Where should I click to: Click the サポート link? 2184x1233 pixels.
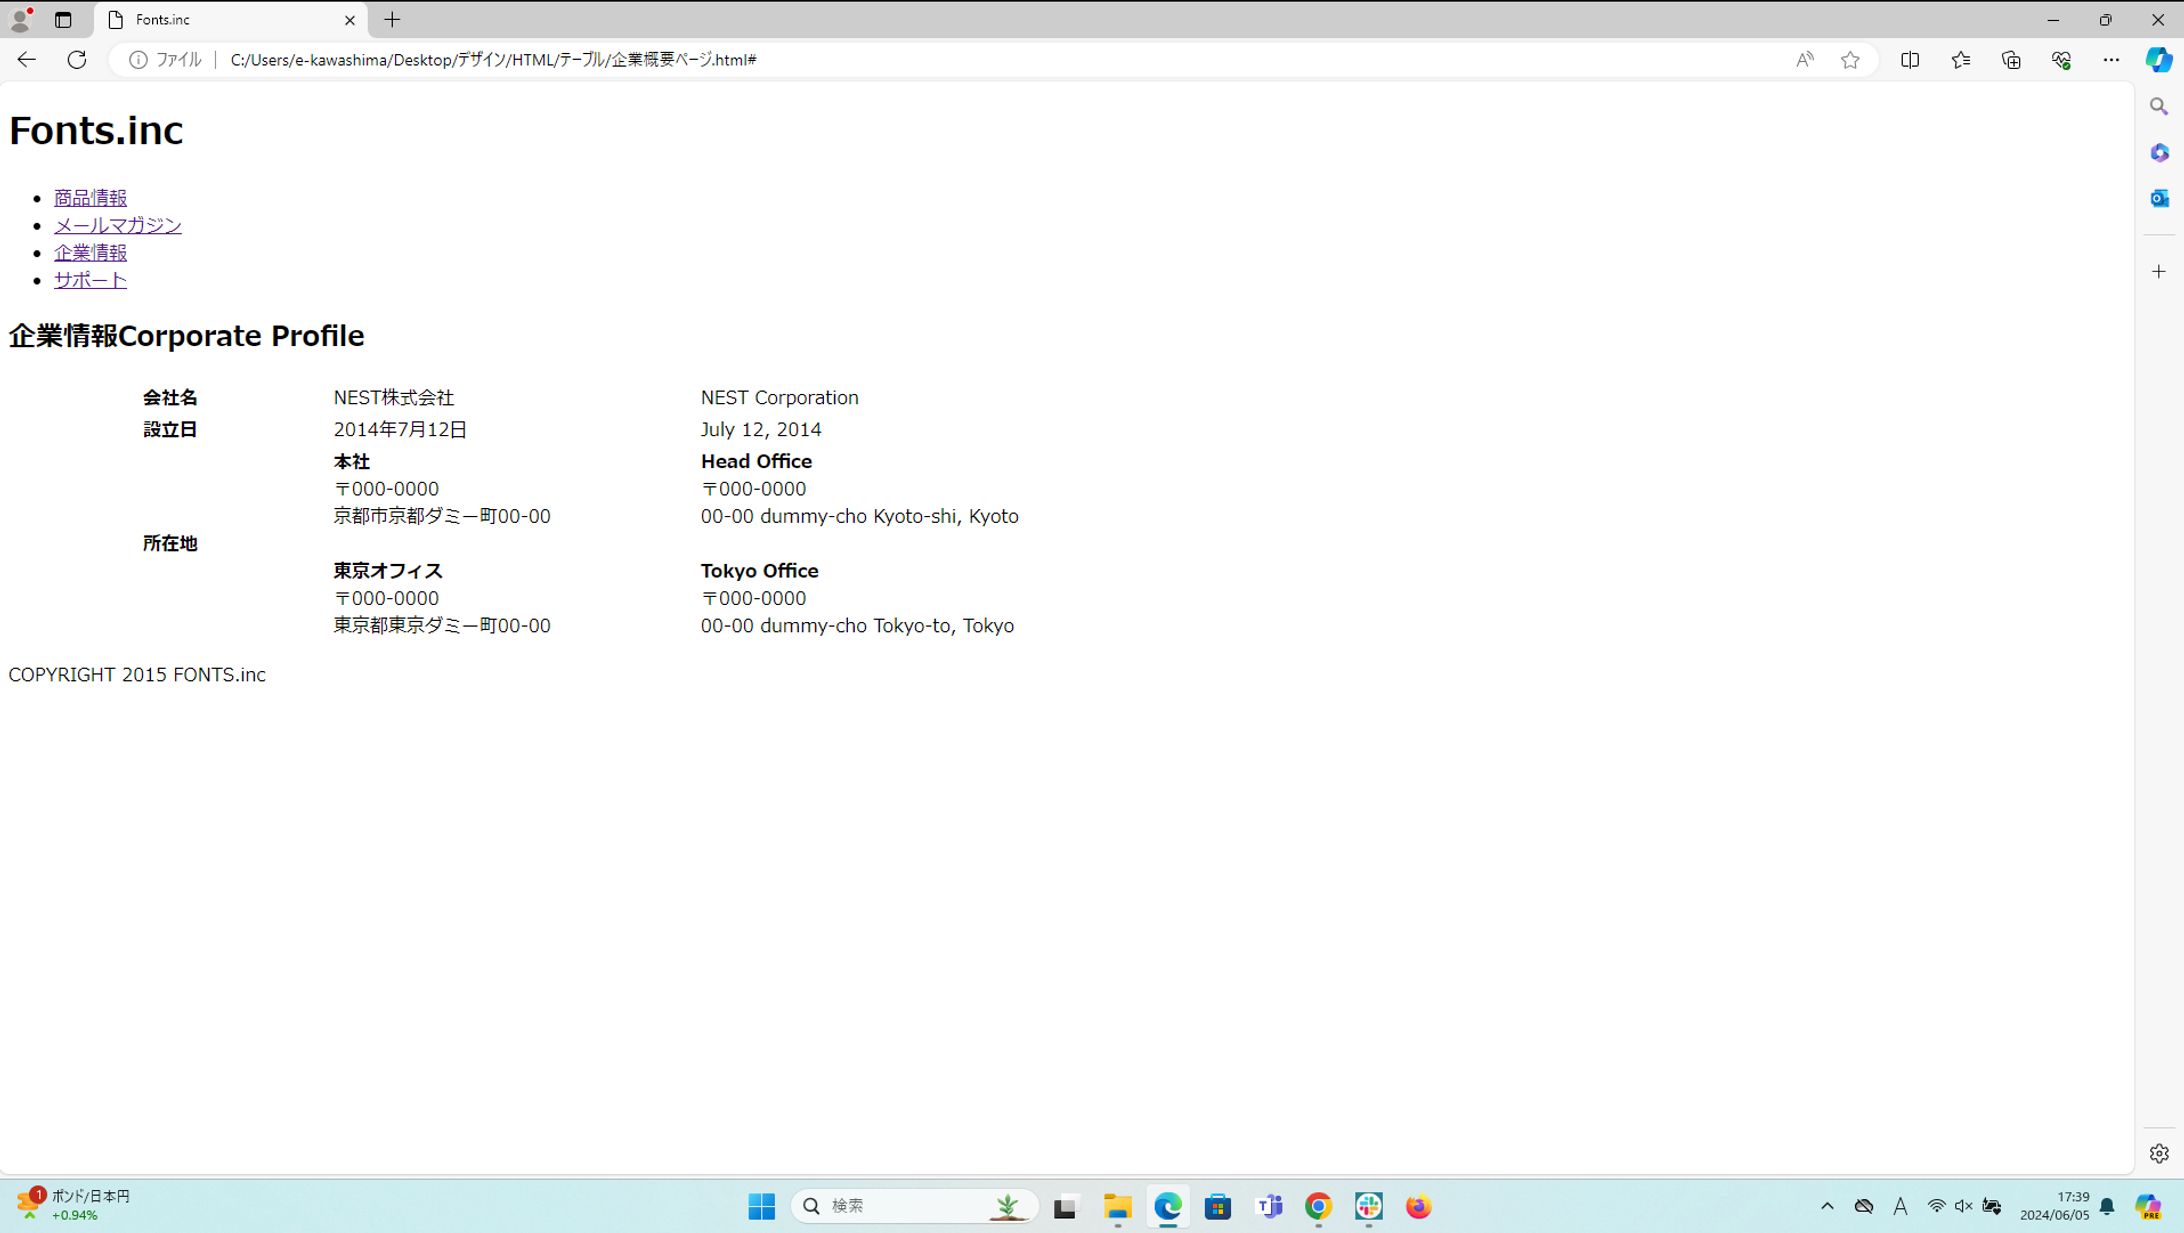point(90,280)
